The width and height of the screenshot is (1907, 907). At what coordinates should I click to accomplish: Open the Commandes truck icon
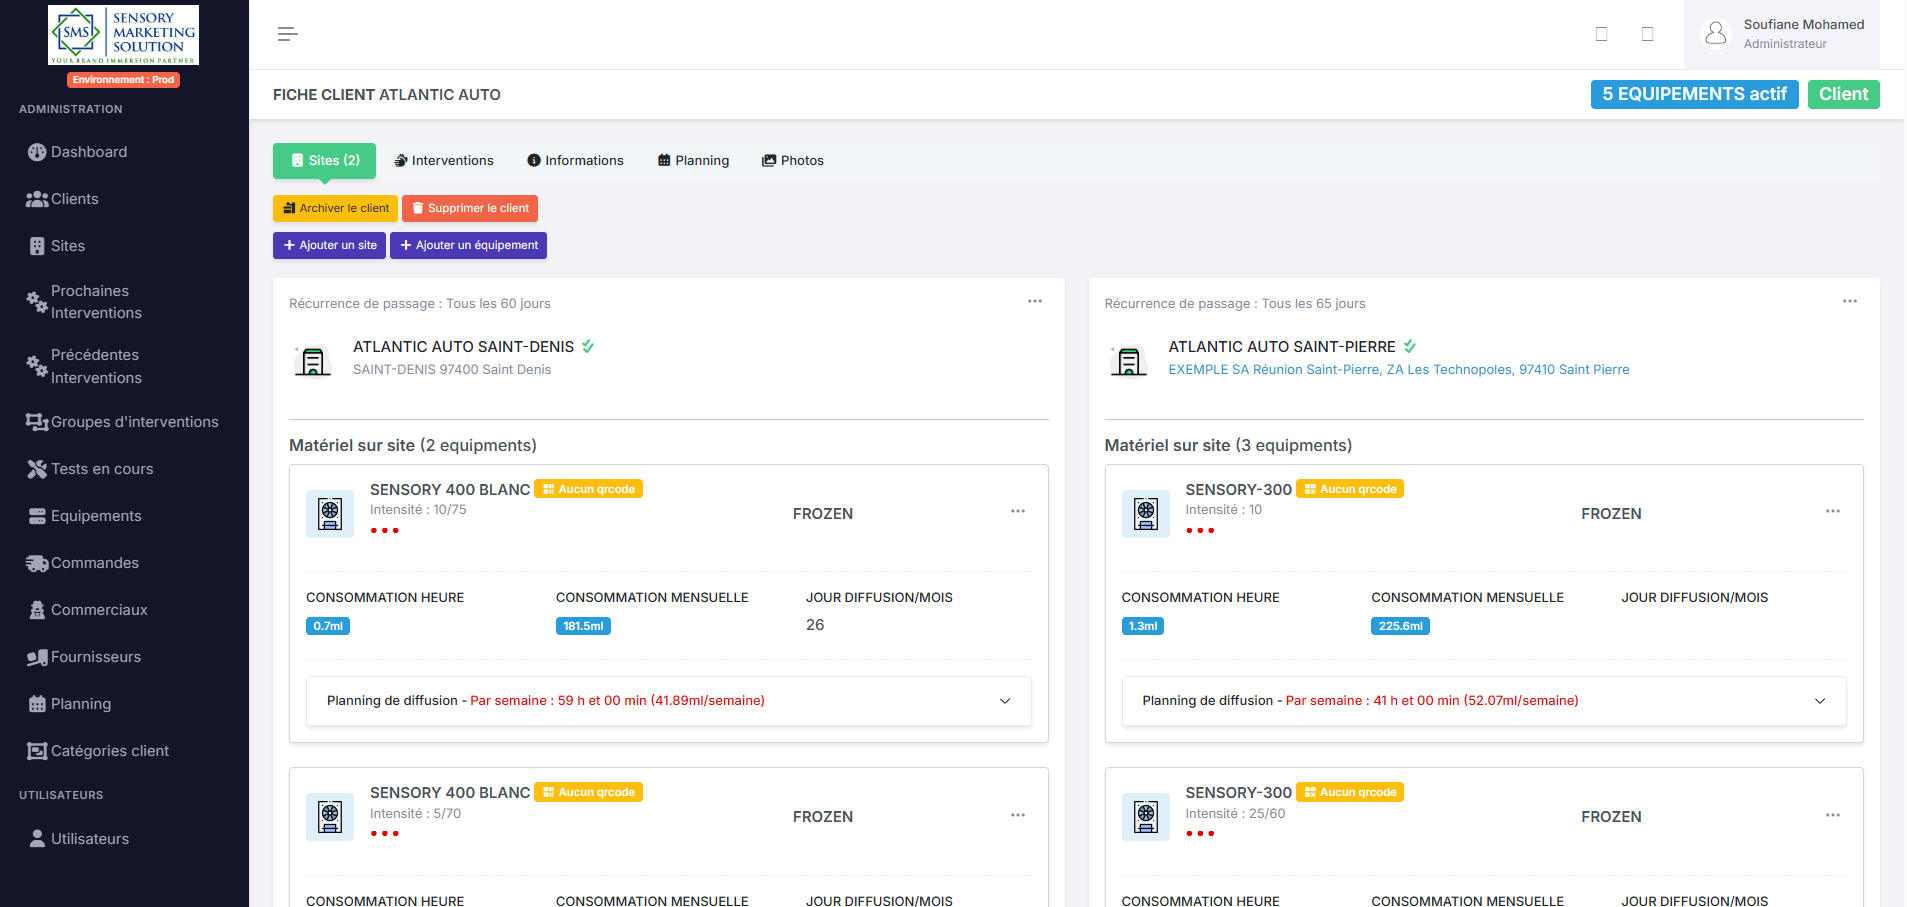(x=37, y=563)
